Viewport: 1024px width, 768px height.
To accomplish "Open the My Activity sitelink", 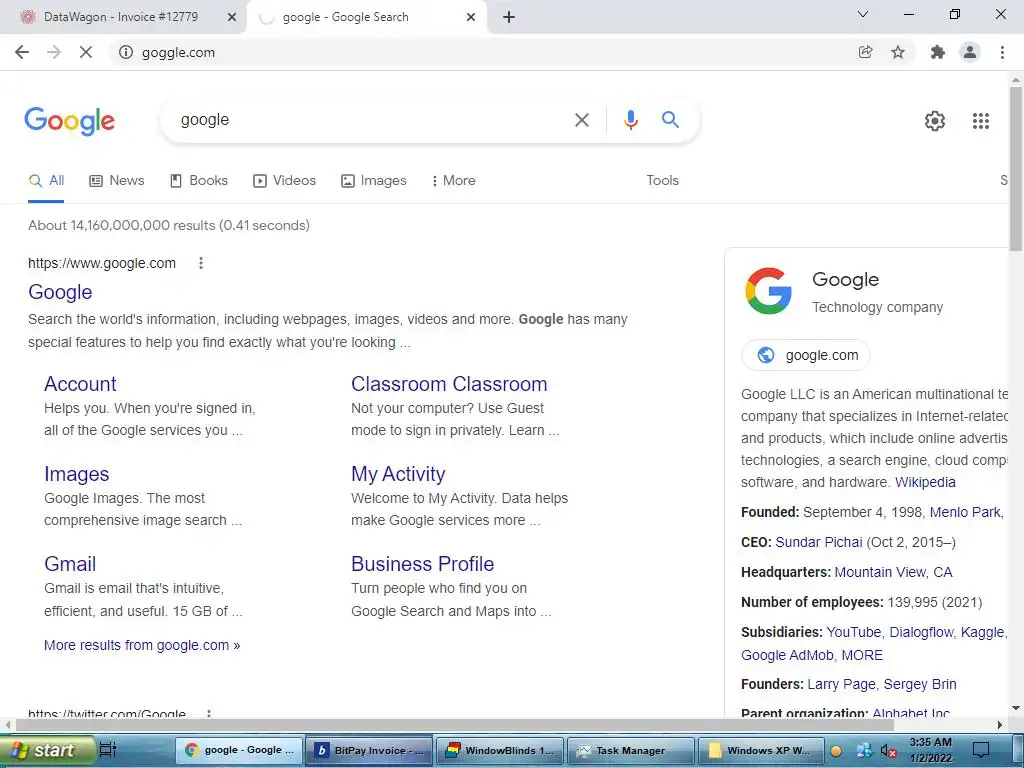I will point(398,474).
